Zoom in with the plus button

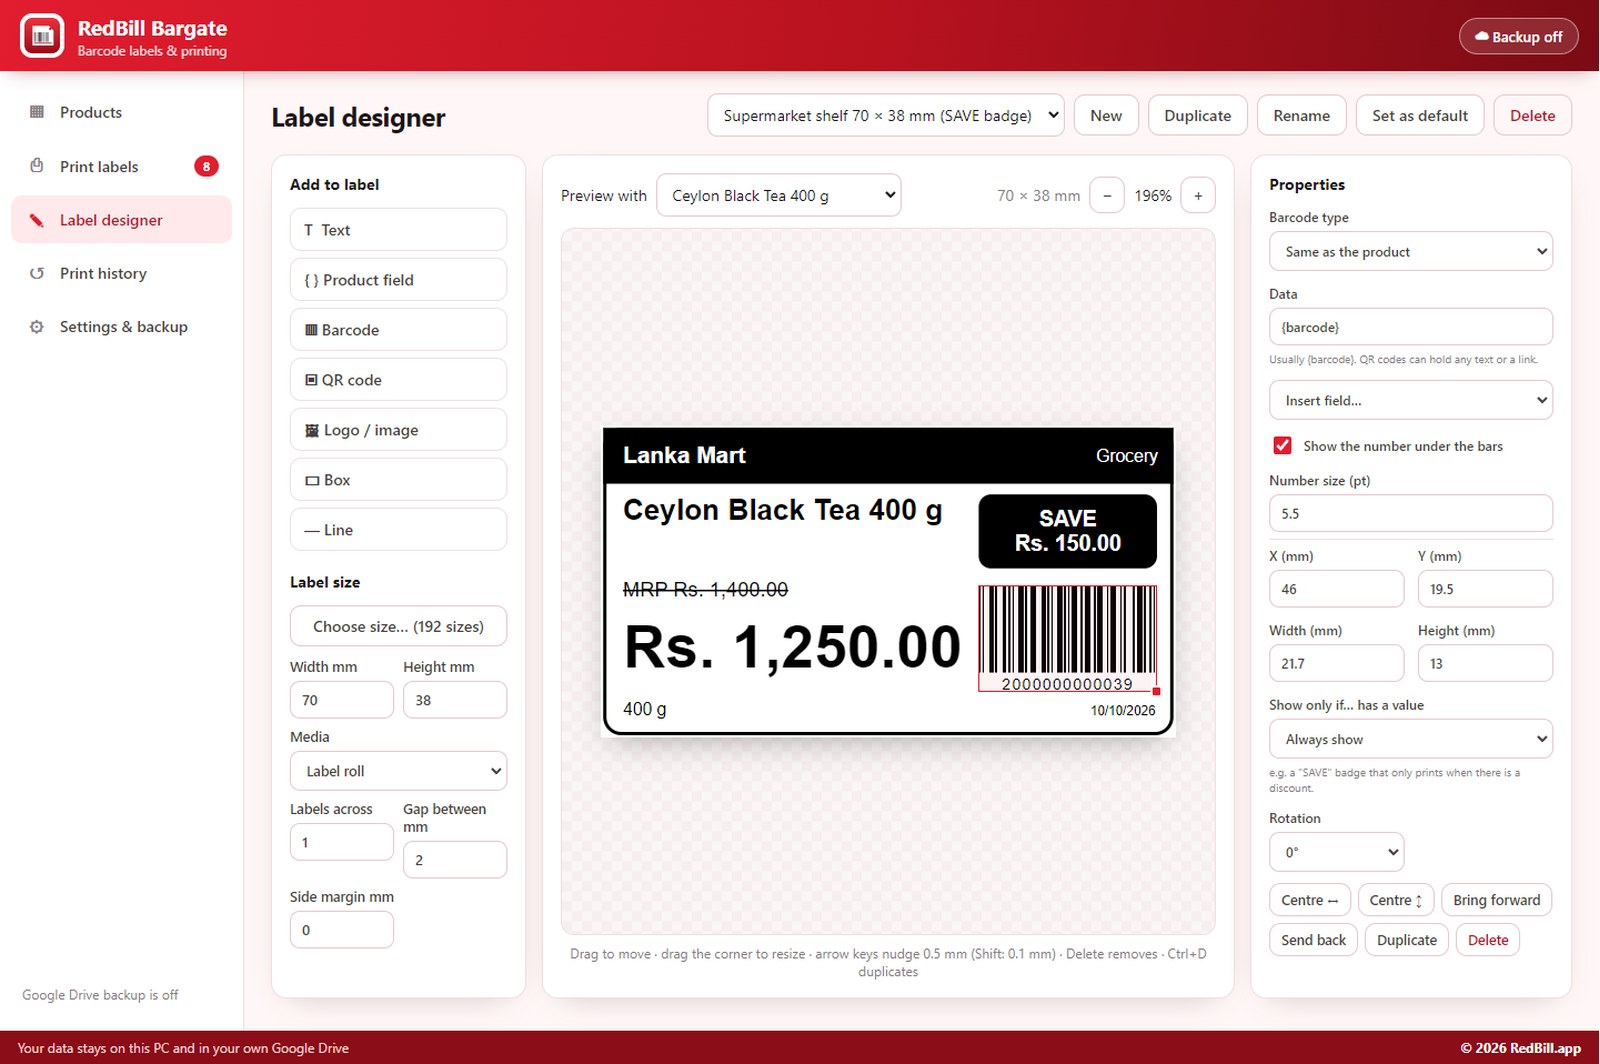click(1198, 196)
